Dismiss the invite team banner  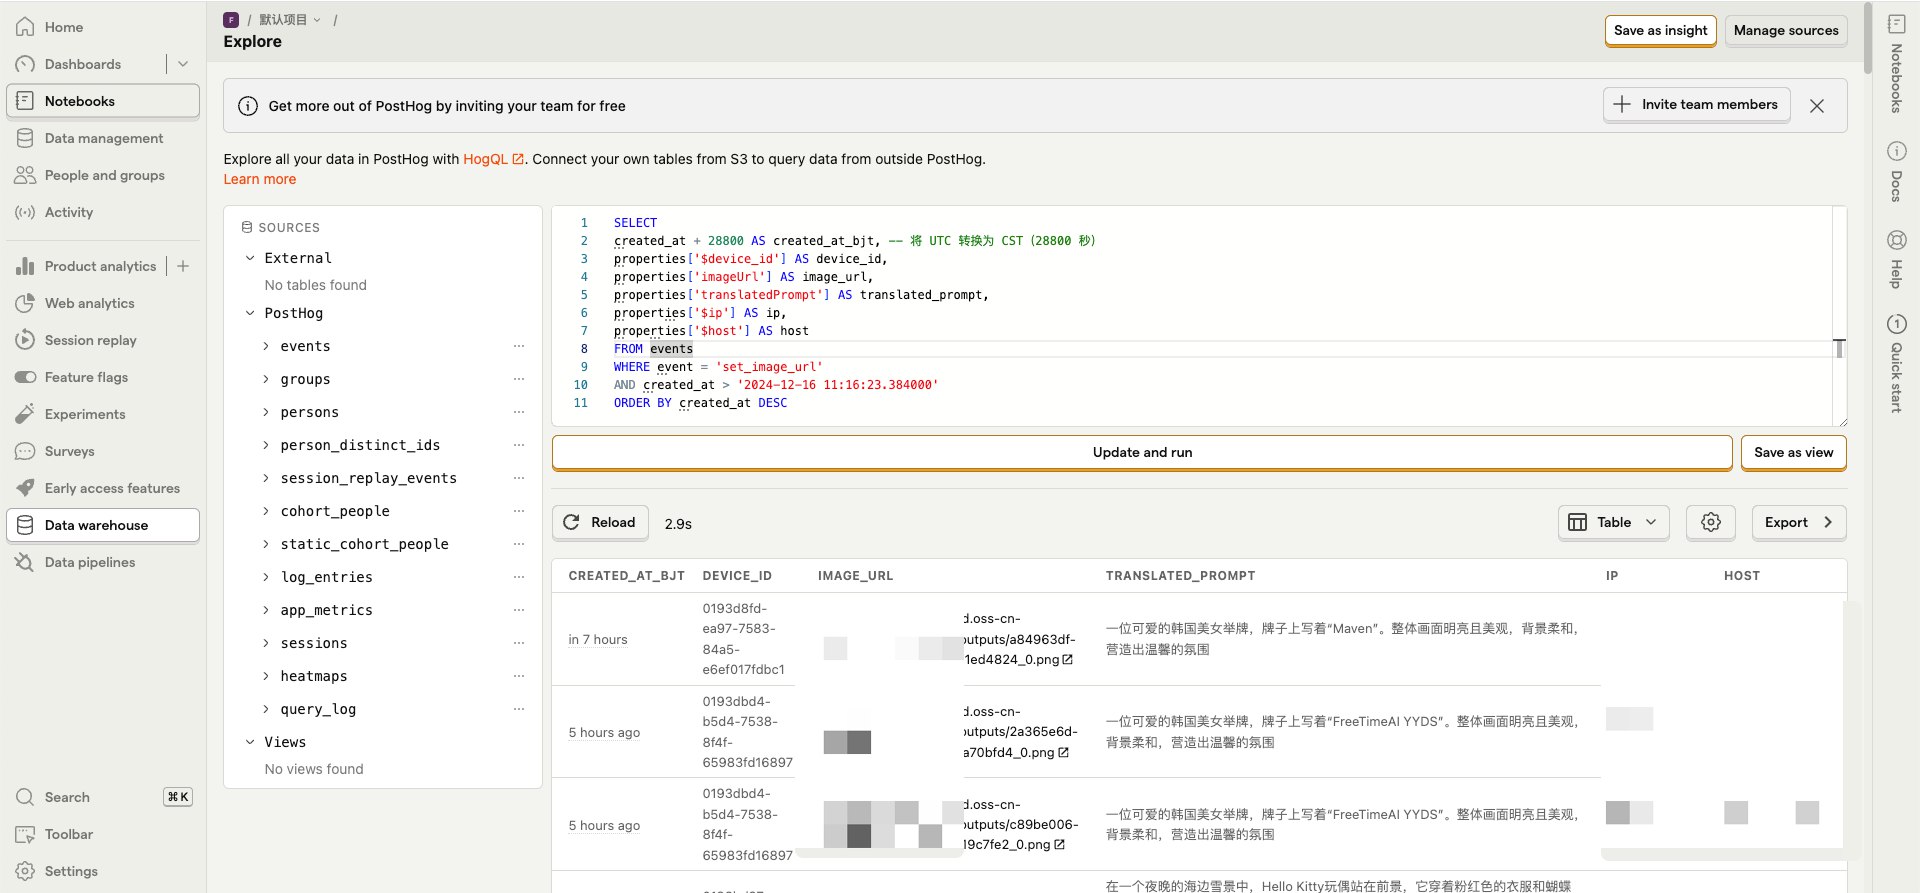pyautogui.click(x=1817, y=106)
